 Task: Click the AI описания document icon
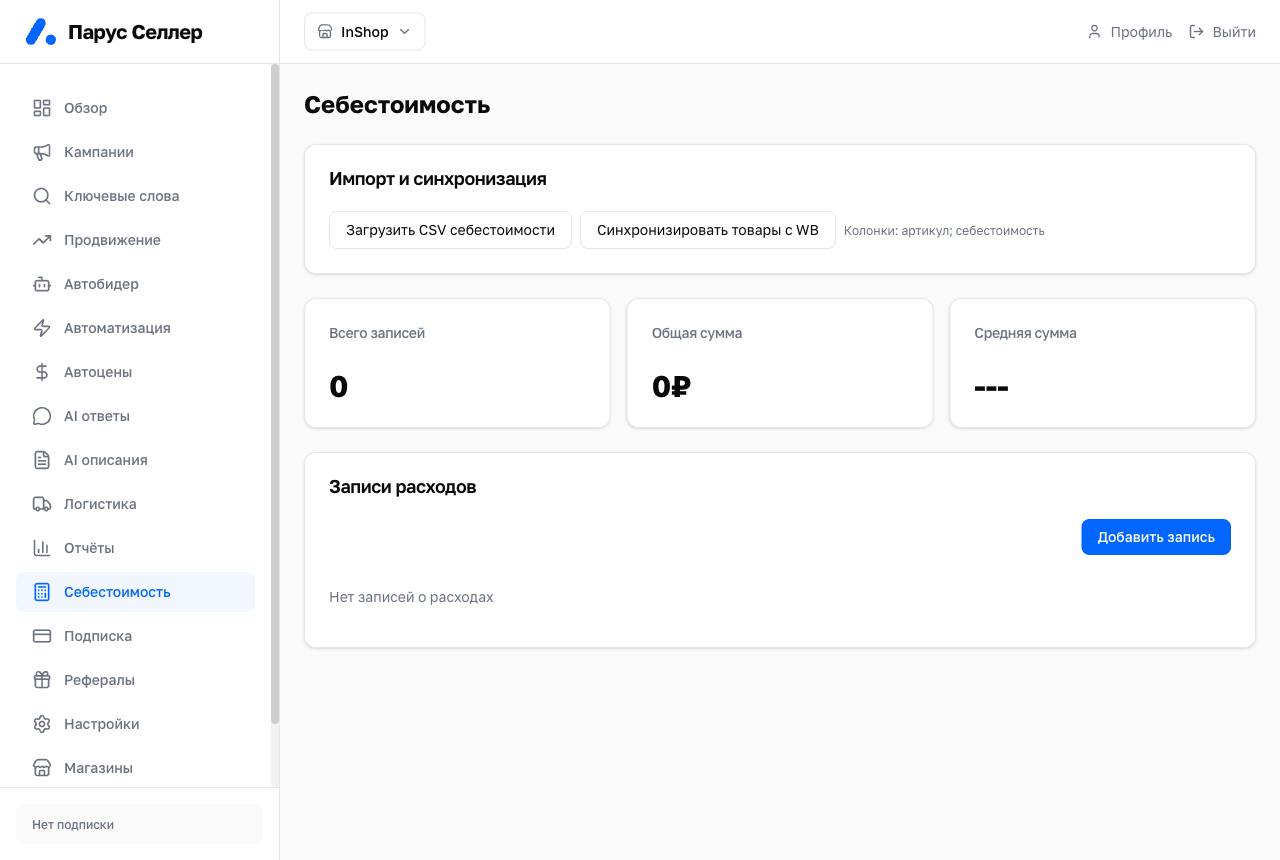click(42, 460)
